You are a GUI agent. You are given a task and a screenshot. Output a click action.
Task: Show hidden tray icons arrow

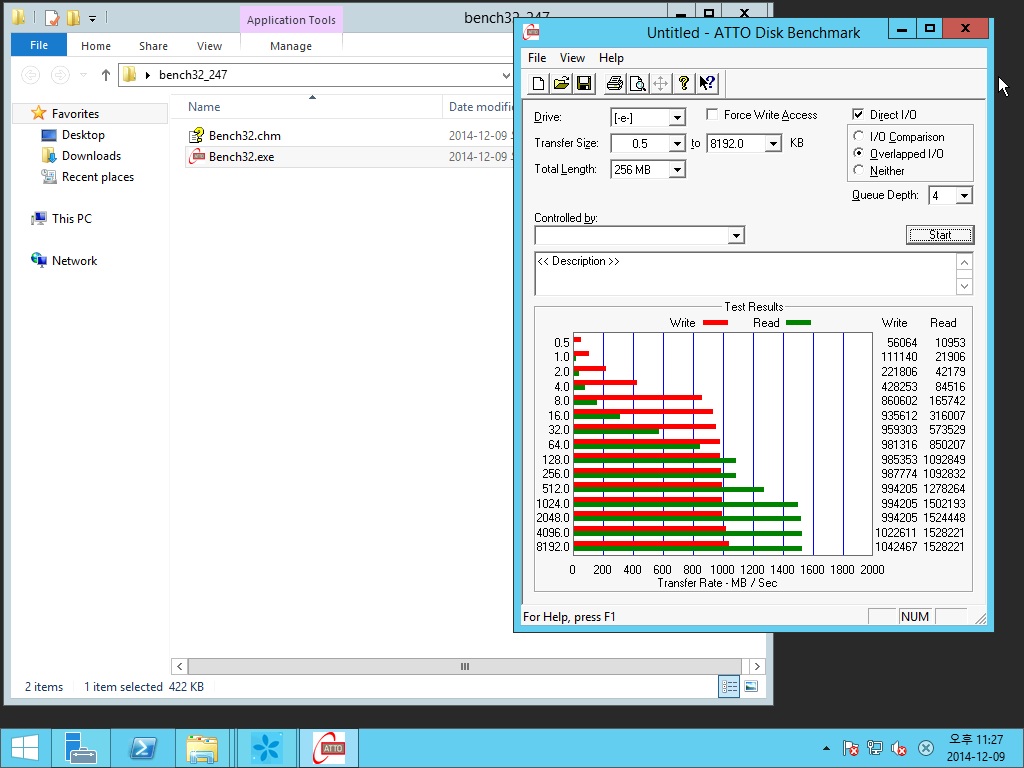pos(826,748)
